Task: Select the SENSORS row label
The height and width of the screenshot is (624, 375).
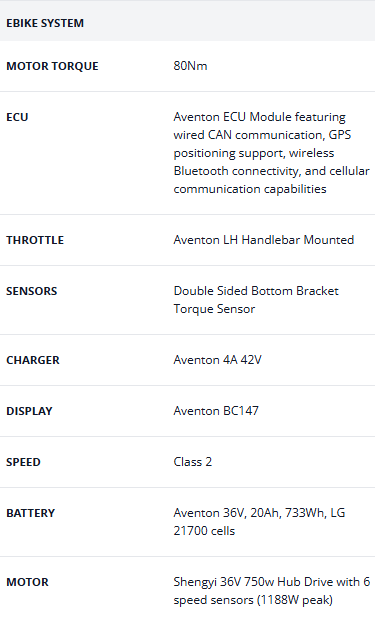Action: coord(32,291)
